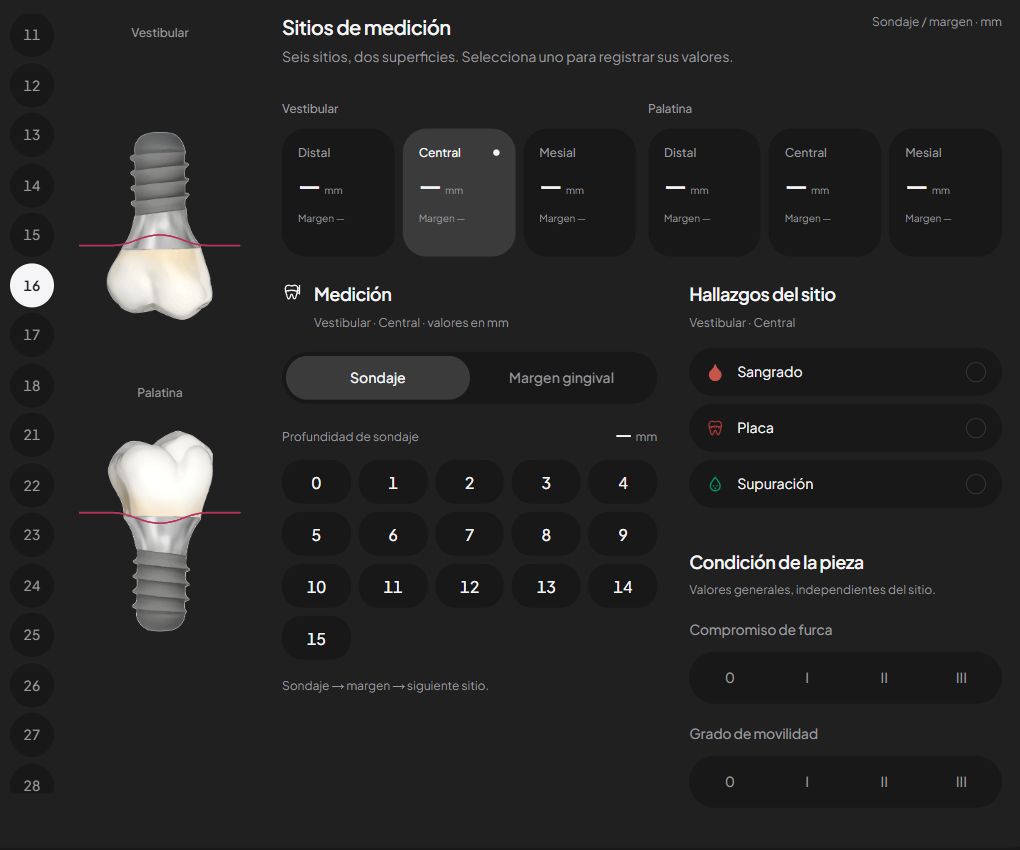1020x850 pixels.
Task: Set probing depth to 15
Action: [316, 639]
